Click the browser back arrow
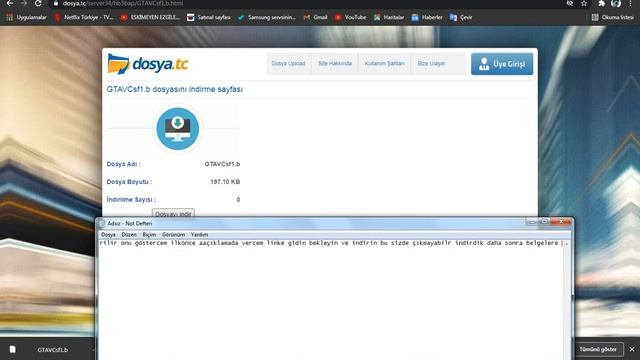640x360 pixels. tap(9, 3)
